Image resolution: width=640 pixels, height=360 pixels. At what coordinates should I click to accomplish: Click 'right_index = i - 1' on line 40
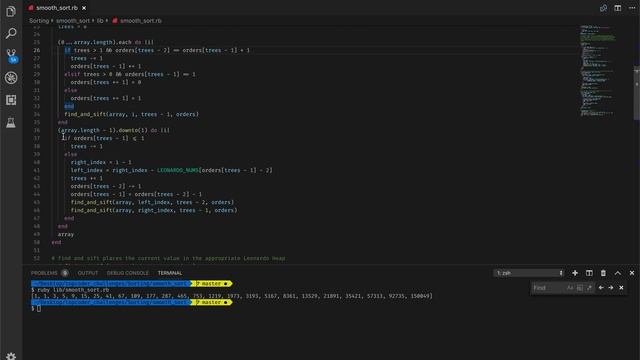[x=101, y=162]
